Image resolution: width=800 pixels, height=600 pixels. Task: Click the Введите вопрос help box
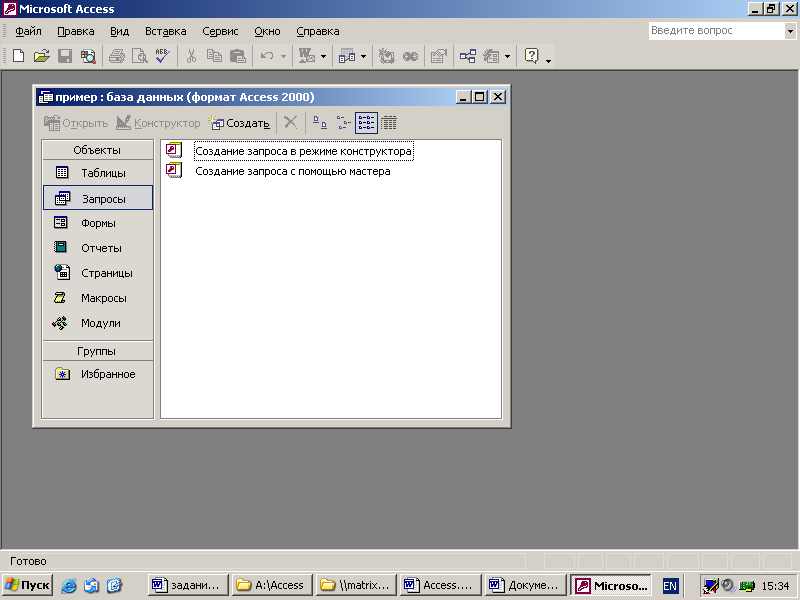point(717,31)
